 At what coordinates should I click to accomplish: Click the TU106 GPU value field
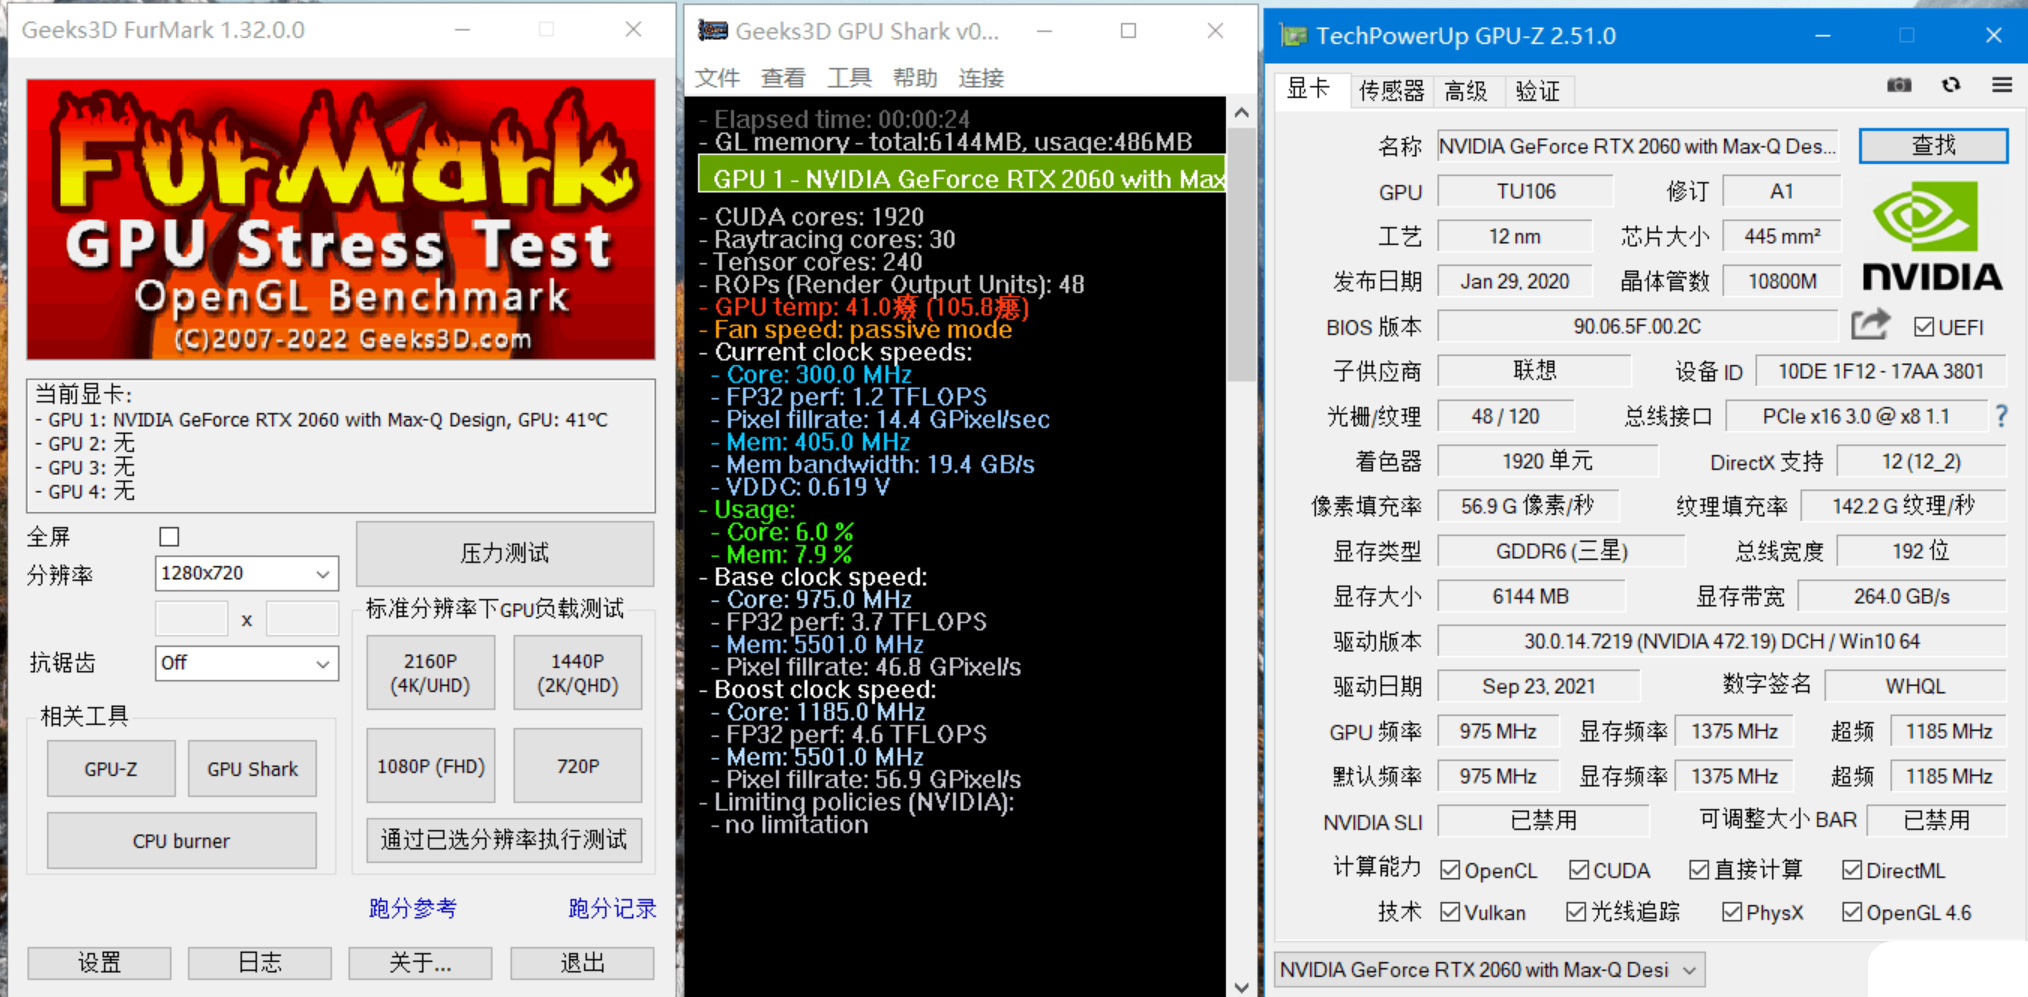(x=1525, y=191)
